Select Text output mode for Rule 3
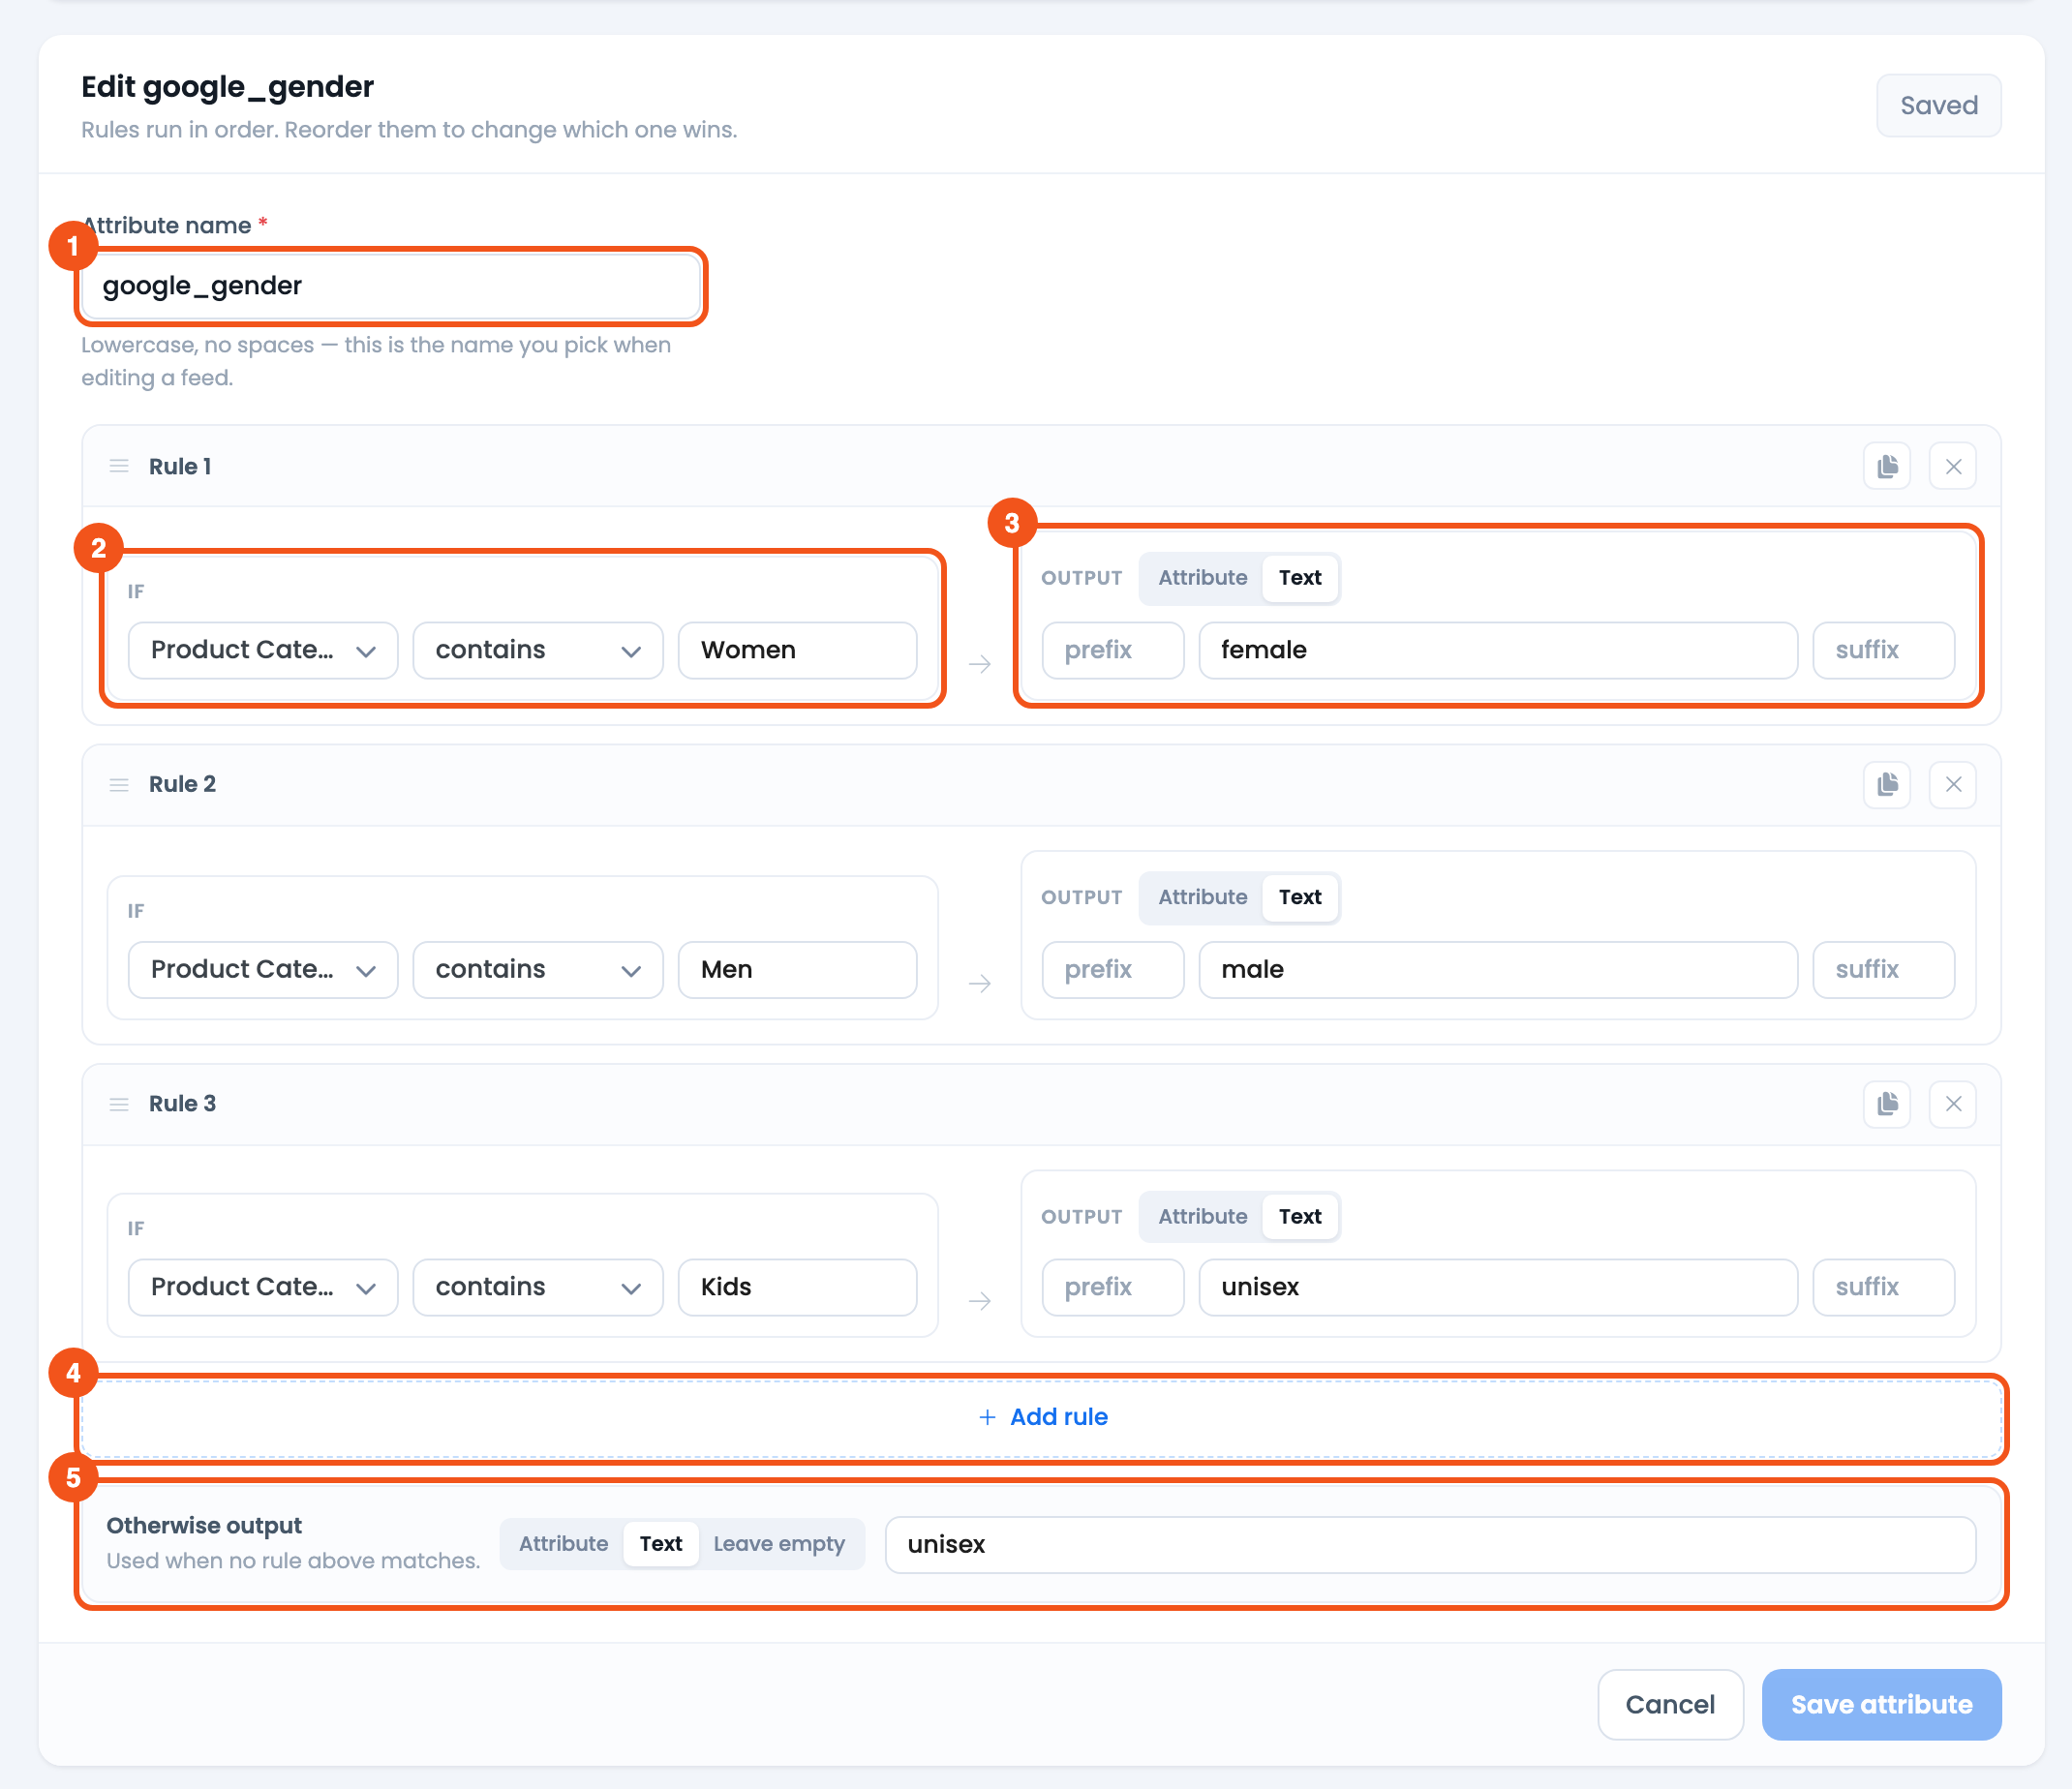This screenshot has width=2072, height=1789. (x=1300, y=1217)
